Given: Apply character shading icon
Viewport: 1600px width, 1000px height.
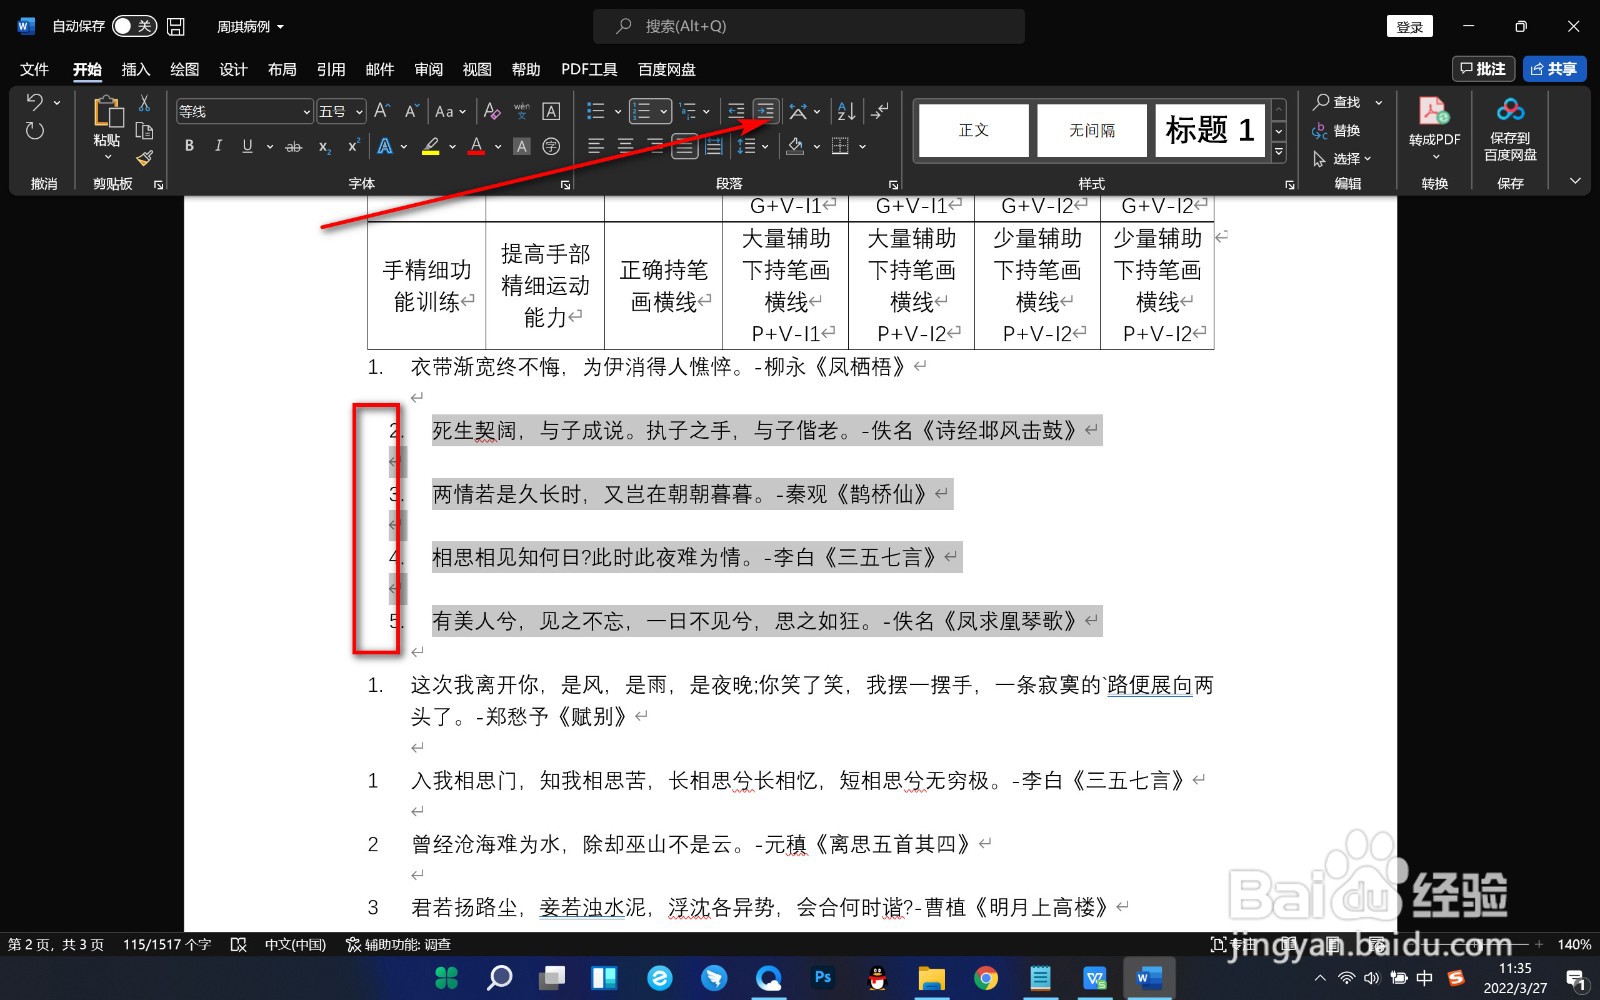Looking at the screenshot, I should 522,146.
